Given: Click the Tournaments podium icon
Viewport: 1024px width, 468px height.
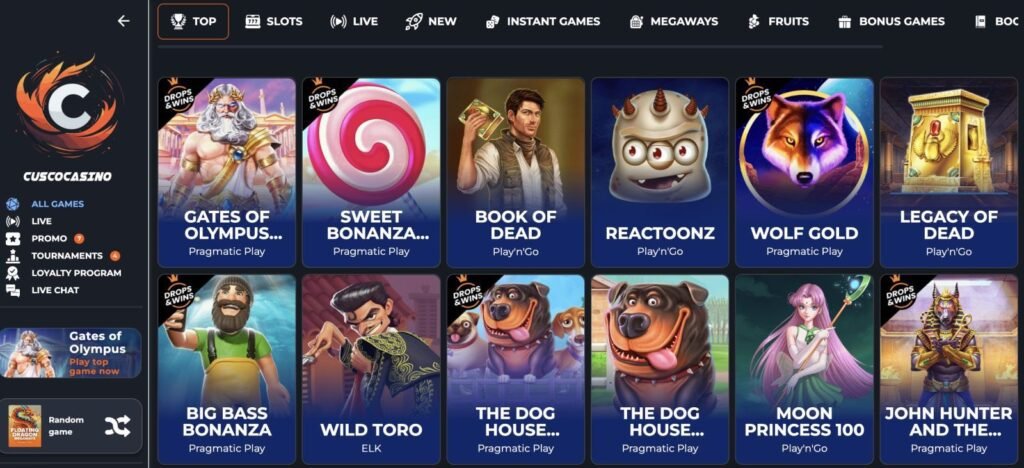Looking at the screenshot, I should [12, 256].
